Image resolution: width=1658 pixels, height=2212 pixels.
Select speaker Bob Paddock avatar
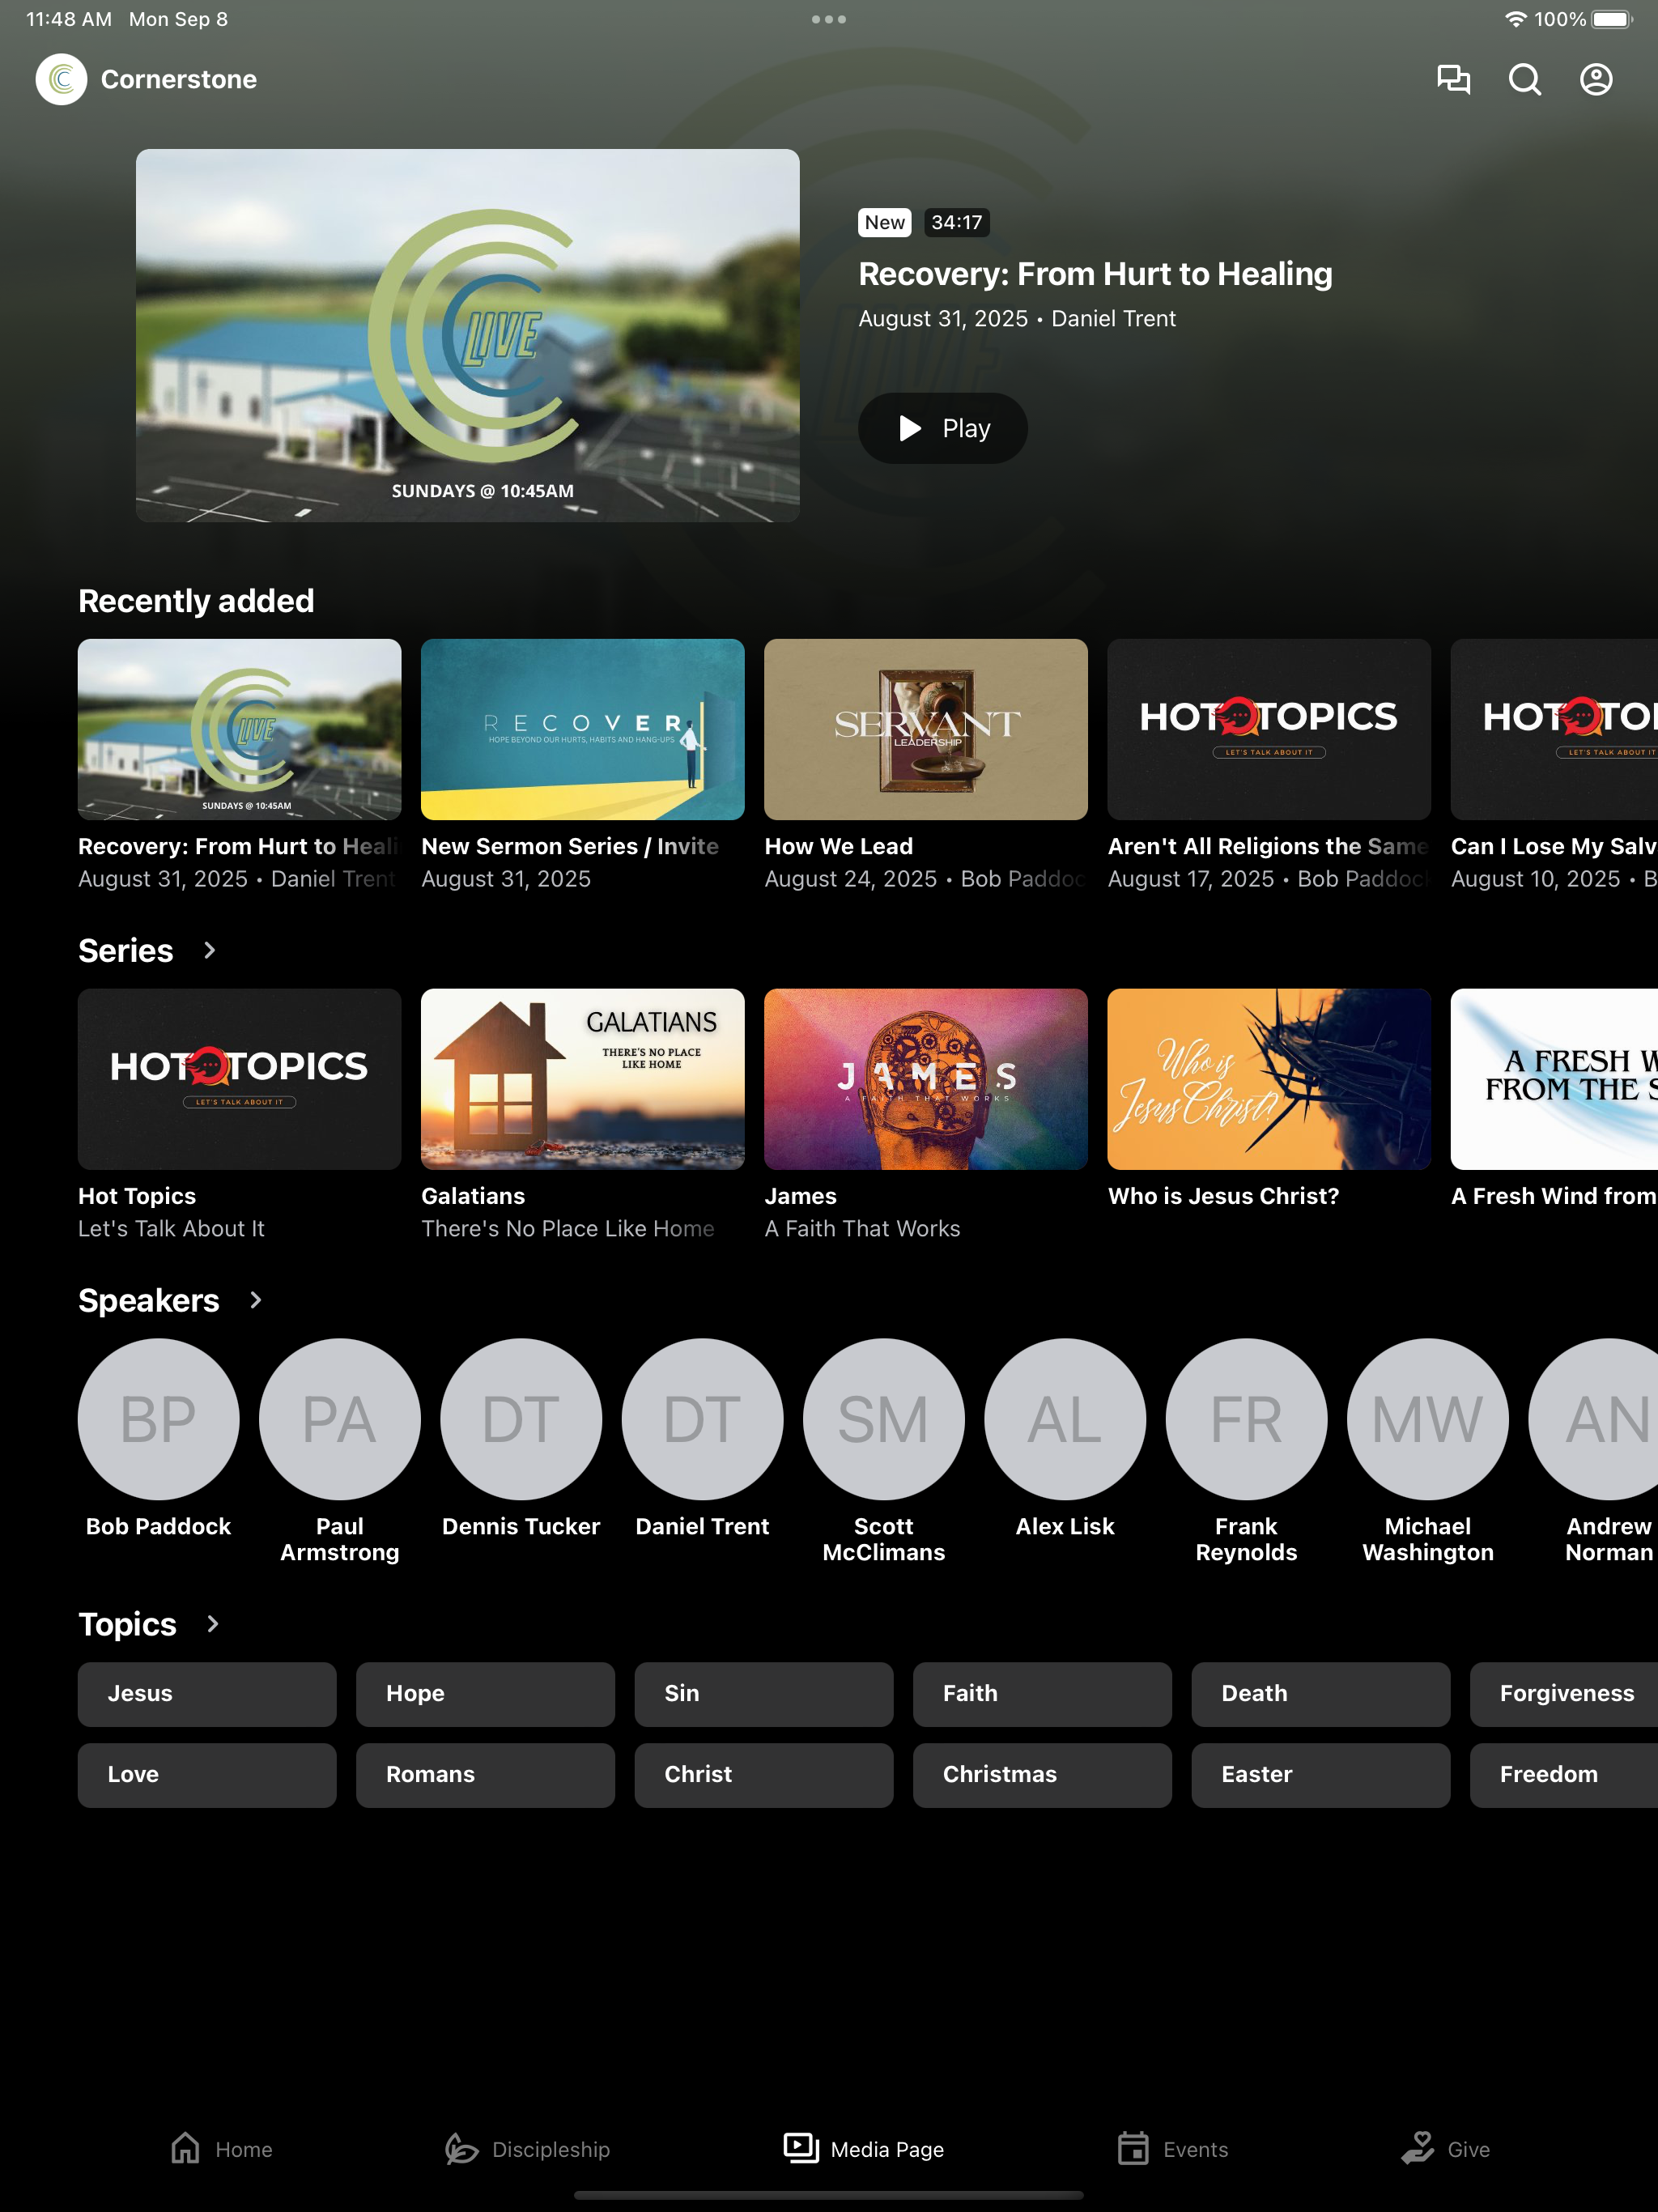(x=159, y=1419)
